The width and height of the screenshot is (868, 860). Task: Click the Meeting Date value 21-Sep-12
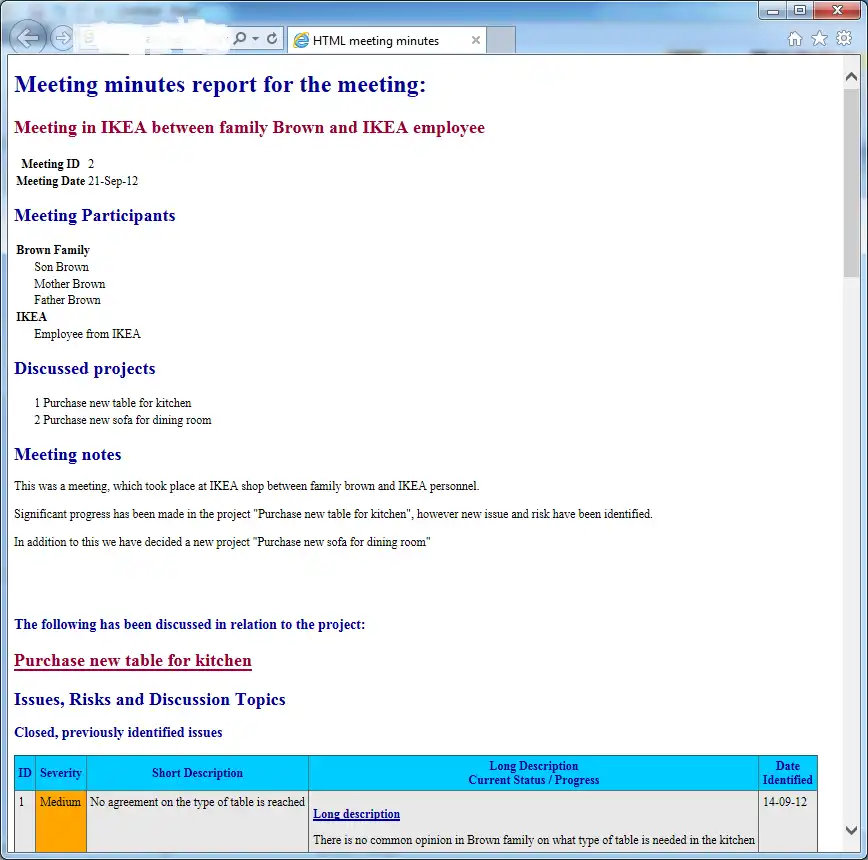point(113,181)
